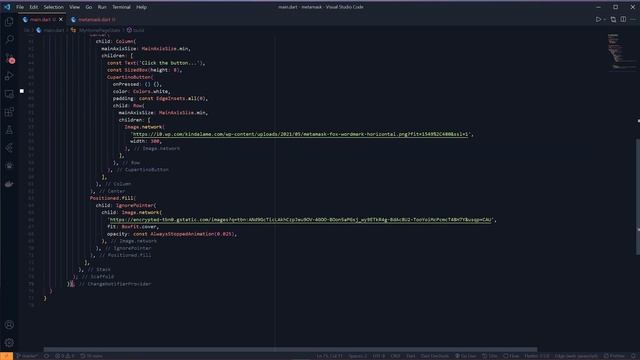Image resolution: width=640 pixels, height=360 pixels.
Task: Open More Actions ellipsis in editor toolbar
Action: (x=633, y=19)
